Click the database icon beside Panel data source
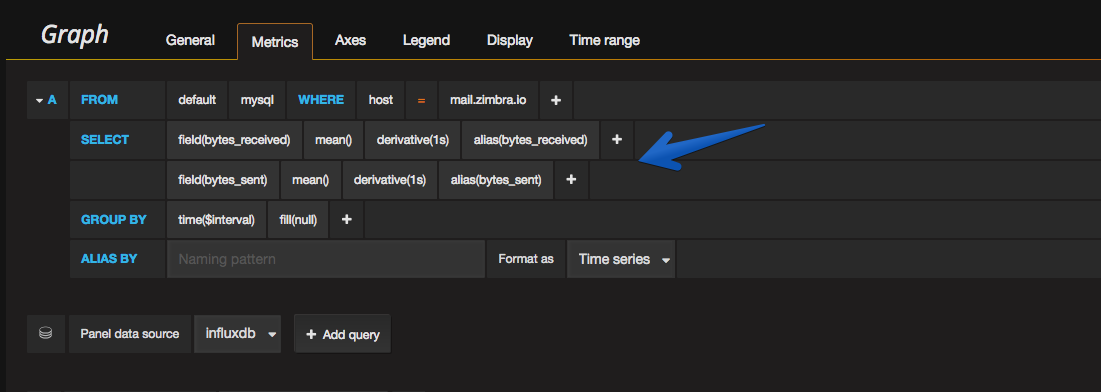This screenshot has width=1101, height=392. 46,334
